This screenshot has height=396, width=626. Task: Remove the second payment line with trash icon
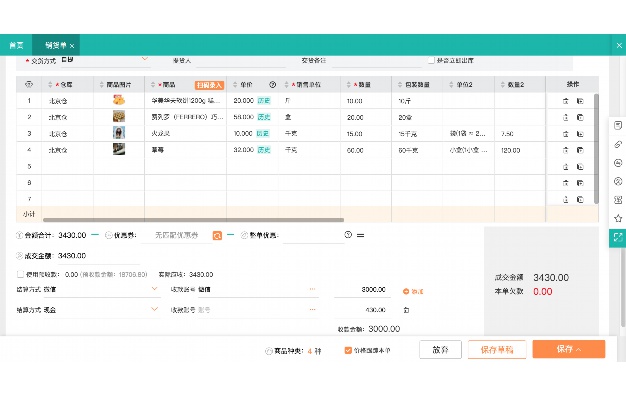406,310
